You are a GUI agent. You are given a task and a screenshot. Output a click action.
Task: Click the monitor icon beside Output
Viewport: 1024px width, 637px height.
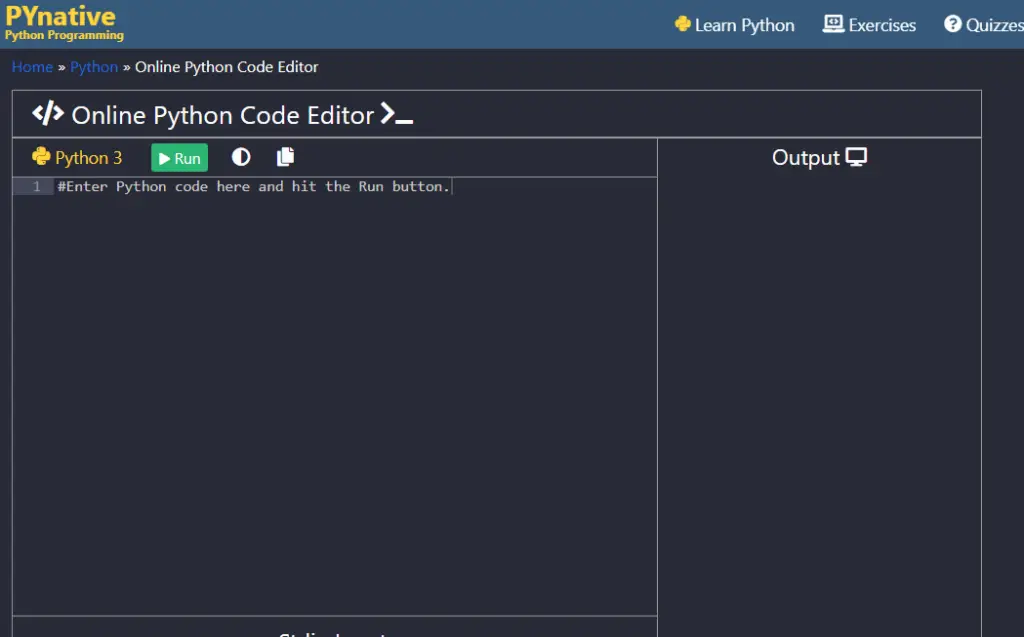tap(856, 157)
